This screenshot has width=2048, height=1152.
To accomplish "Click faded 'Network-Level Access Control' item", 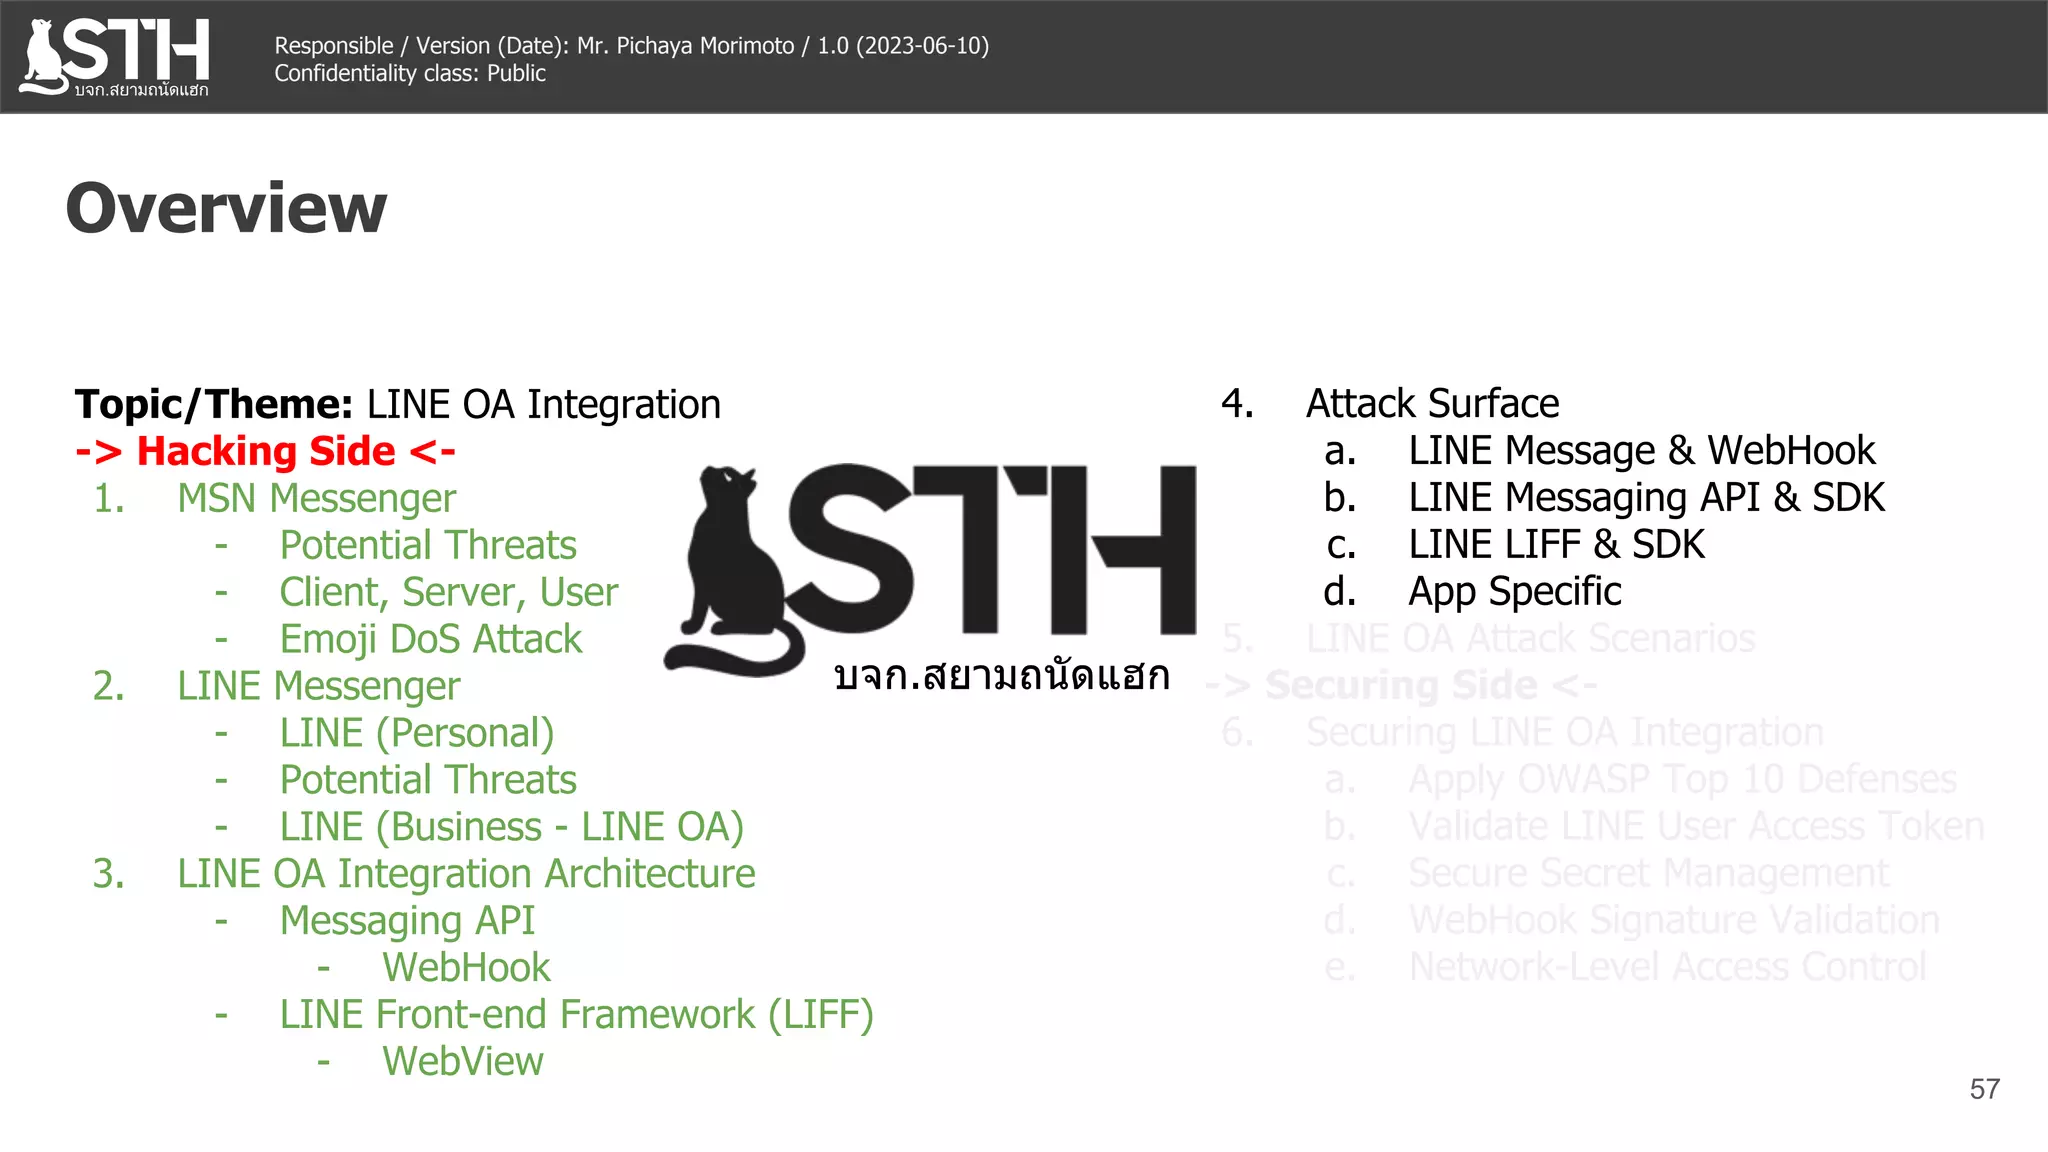I will point(1667,968).
